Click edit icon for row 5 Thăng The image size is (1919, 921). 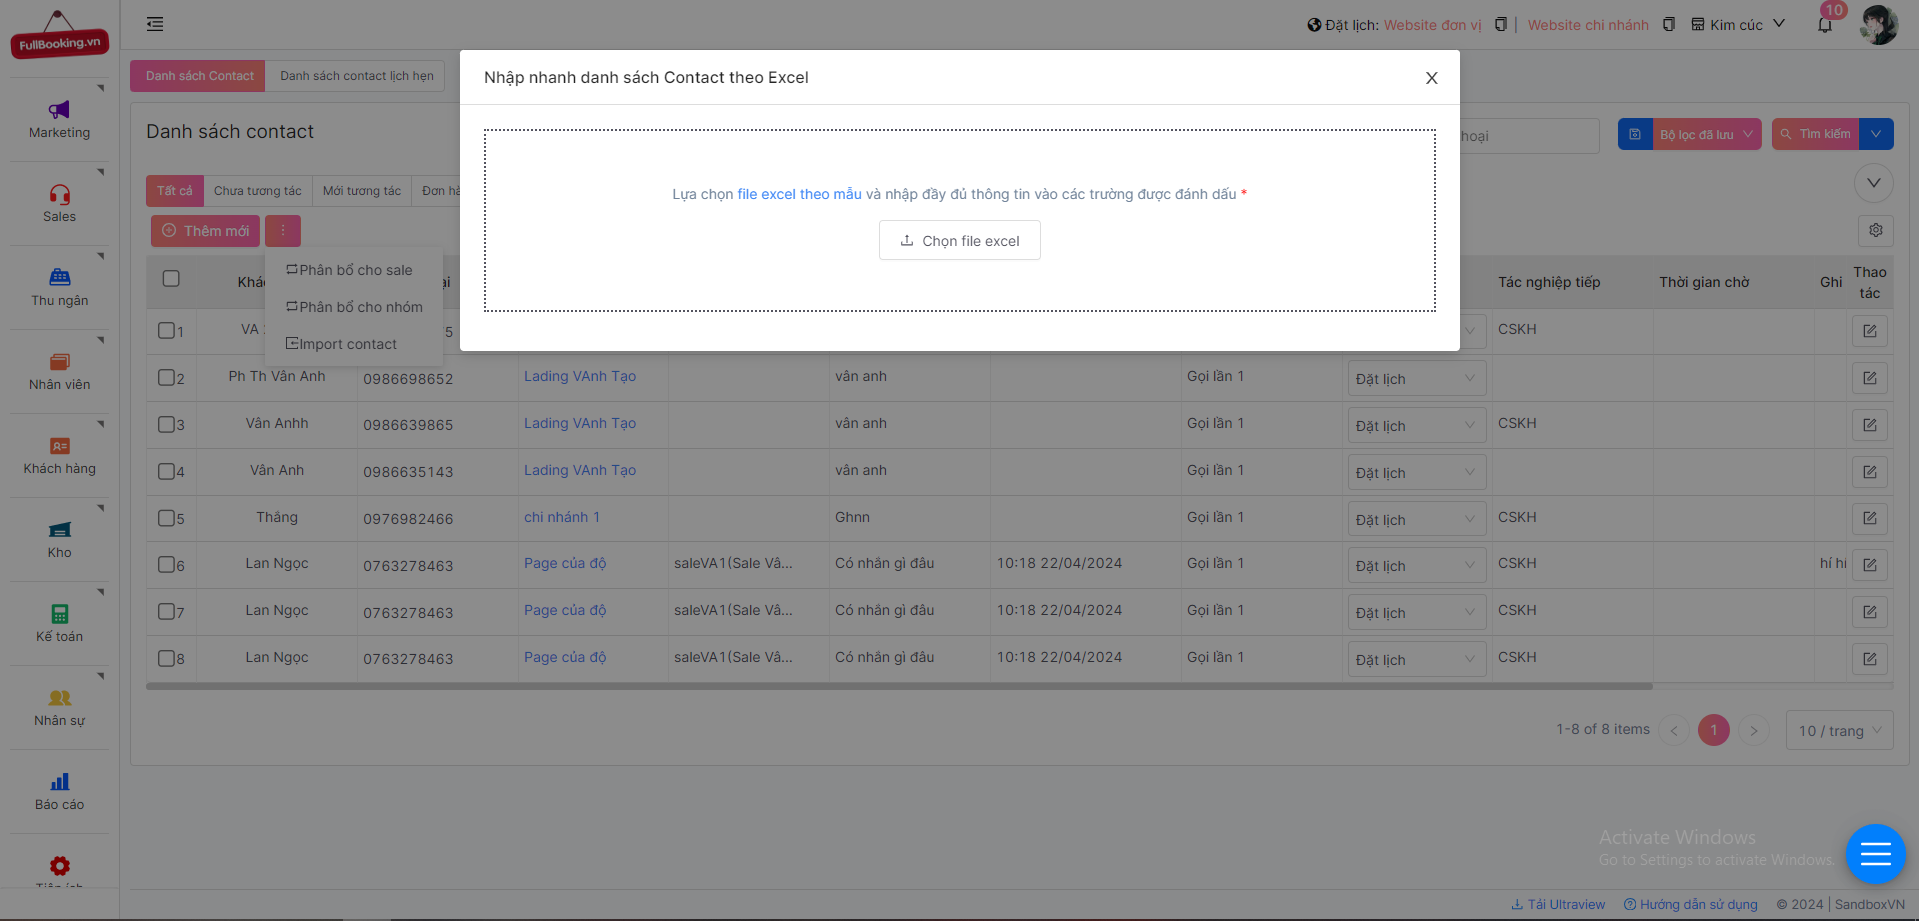tap(1869, 518)
